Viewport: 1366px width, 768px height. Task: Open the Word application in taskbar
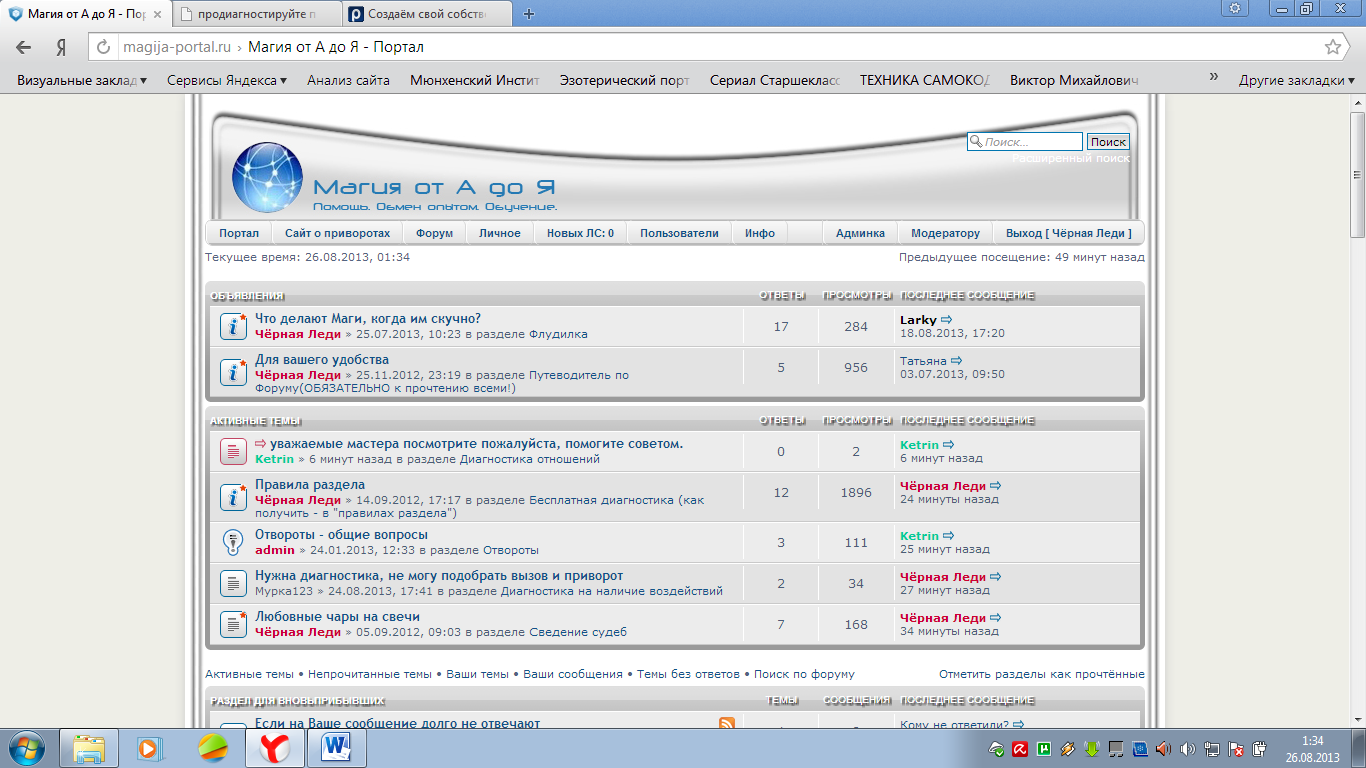click(336, 748)
